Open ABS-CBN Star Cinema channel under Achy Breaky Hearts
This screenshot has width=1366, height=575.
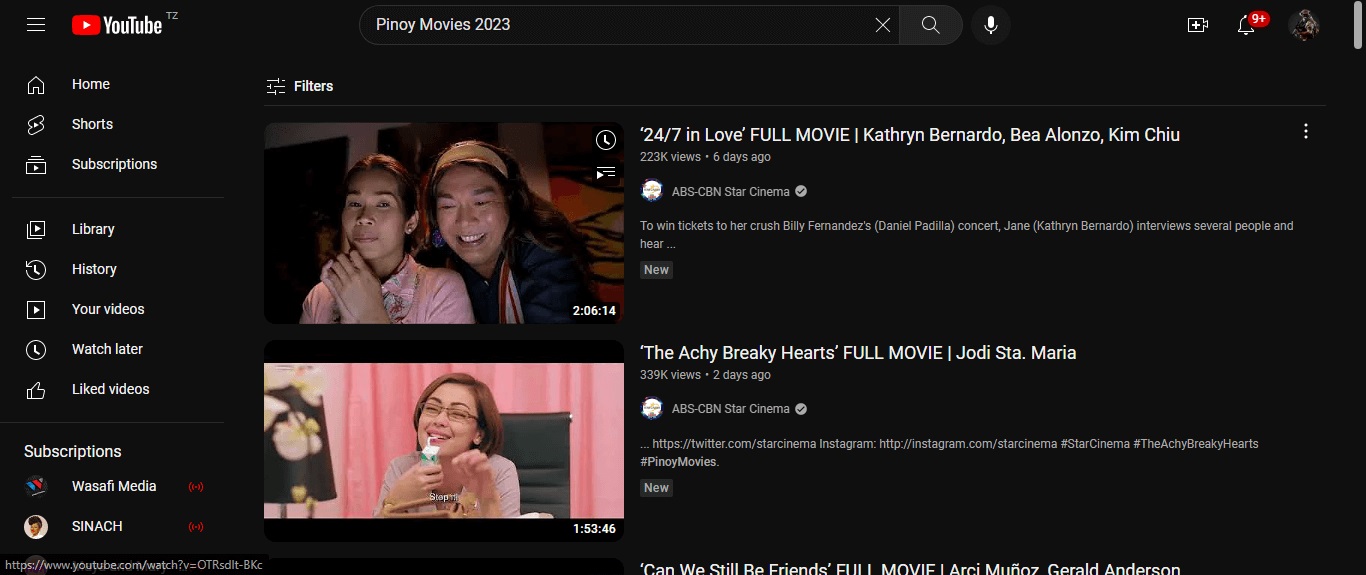point(731,409)
